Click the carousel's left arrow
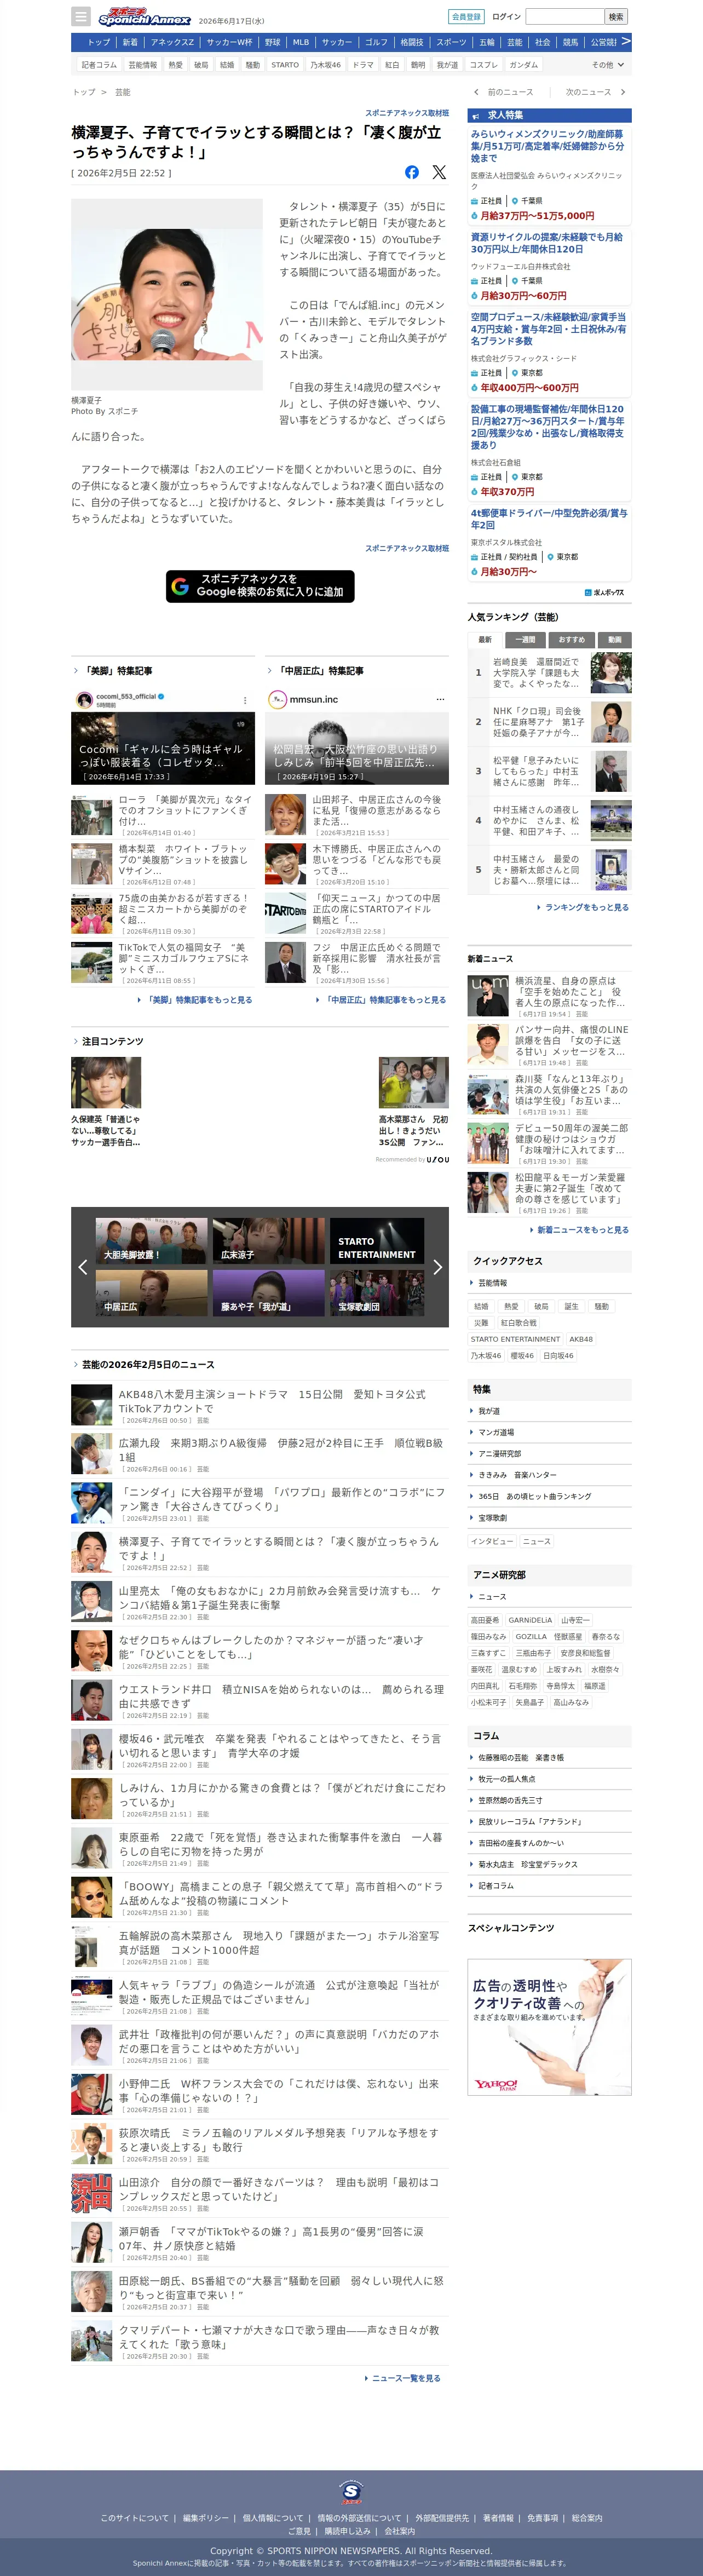The height and width of the screenshot is (2576, 703). 83,1267
